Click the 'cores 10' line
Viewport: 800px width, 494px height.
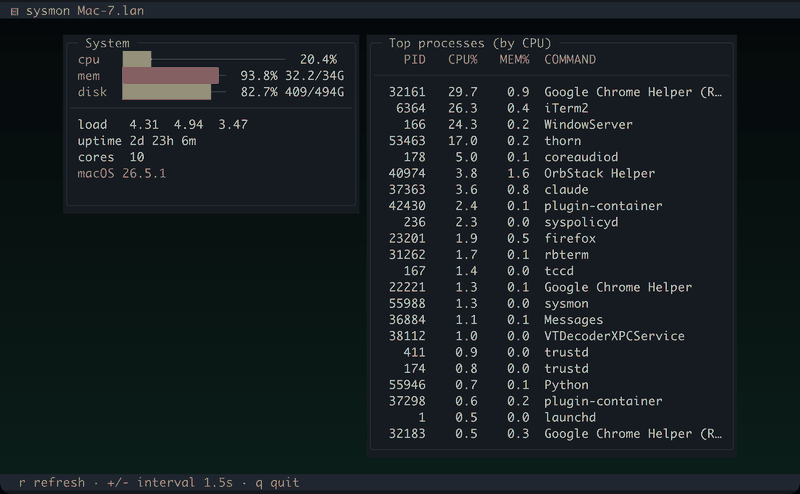[x=111, y=157]
